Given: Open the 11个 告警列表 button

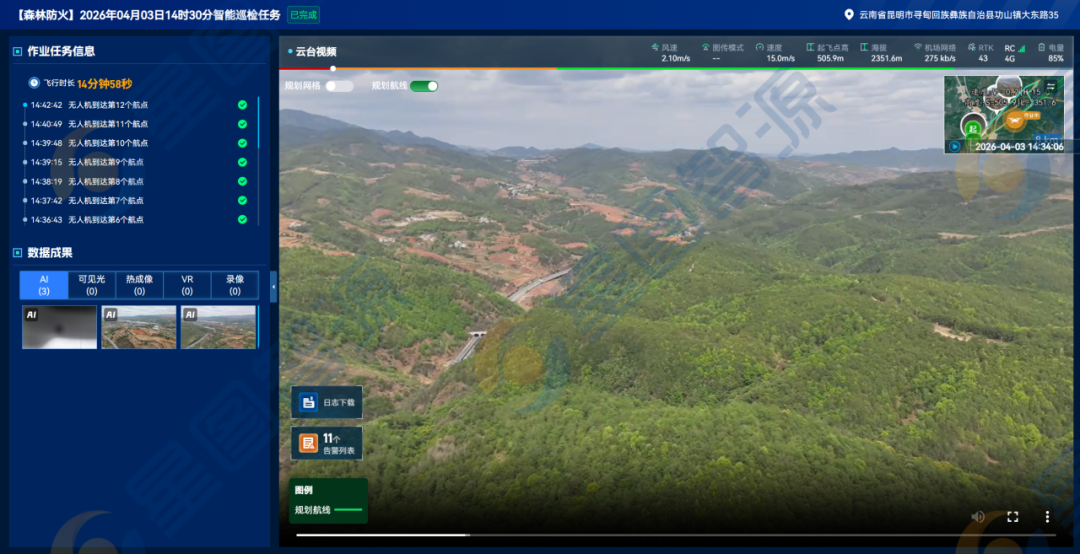Looking at the screenshot, I should [x=326, y=443].
